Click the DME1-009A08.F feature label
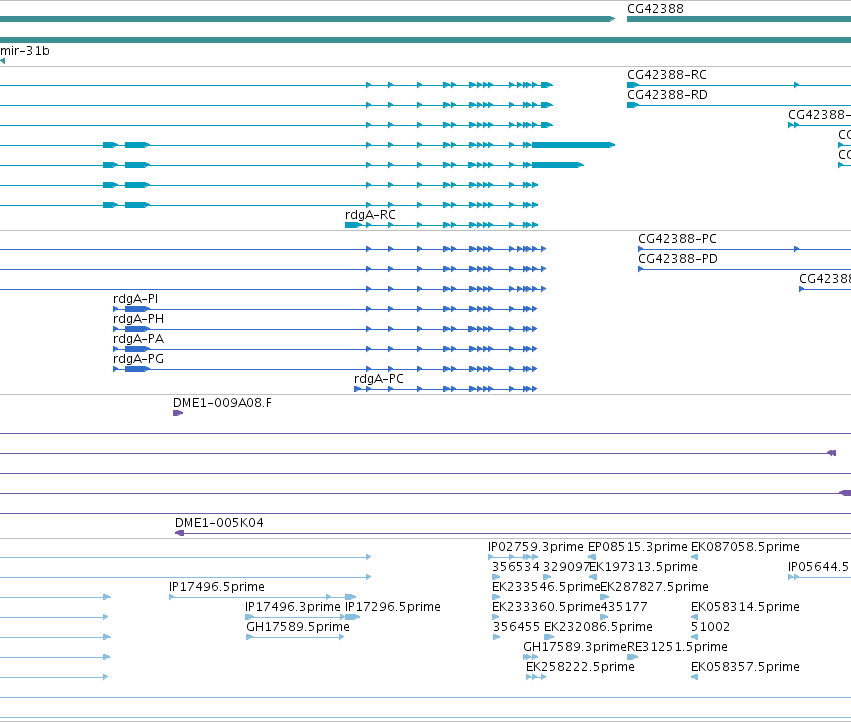This screenshot has width=851, height=722. point(223,403)
